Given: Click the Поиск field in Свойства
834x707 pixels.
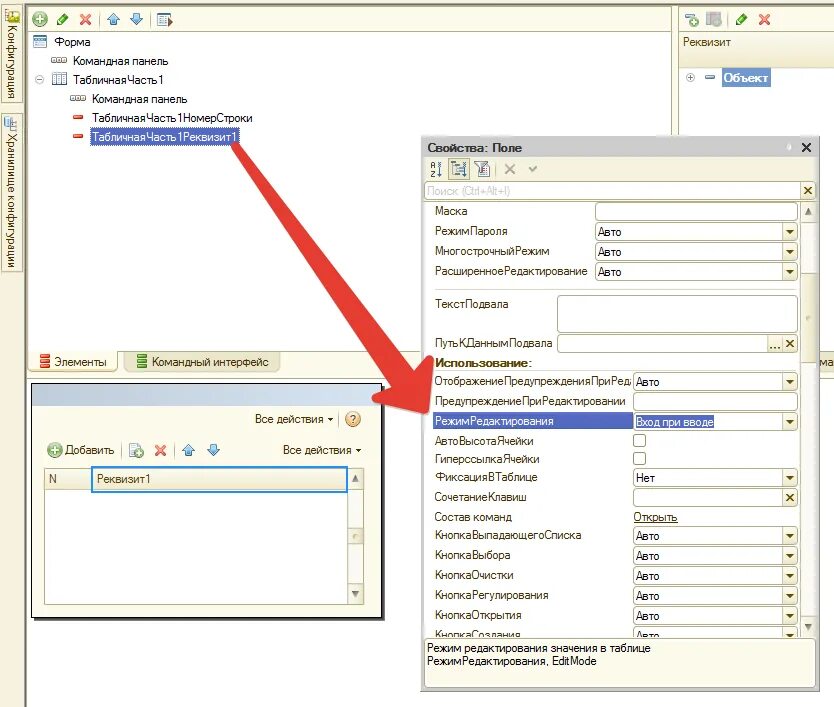Looking at the screenshot, I should coord(612,190).
